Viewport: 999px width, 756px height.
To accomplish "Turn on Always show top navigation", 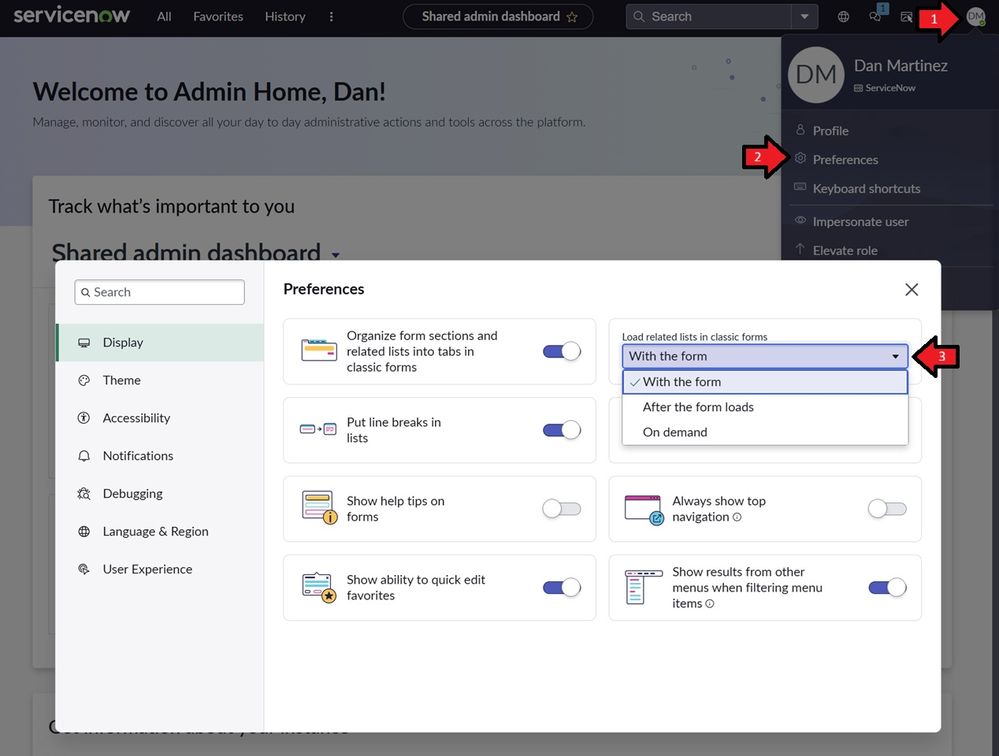I will click(887, 509).
